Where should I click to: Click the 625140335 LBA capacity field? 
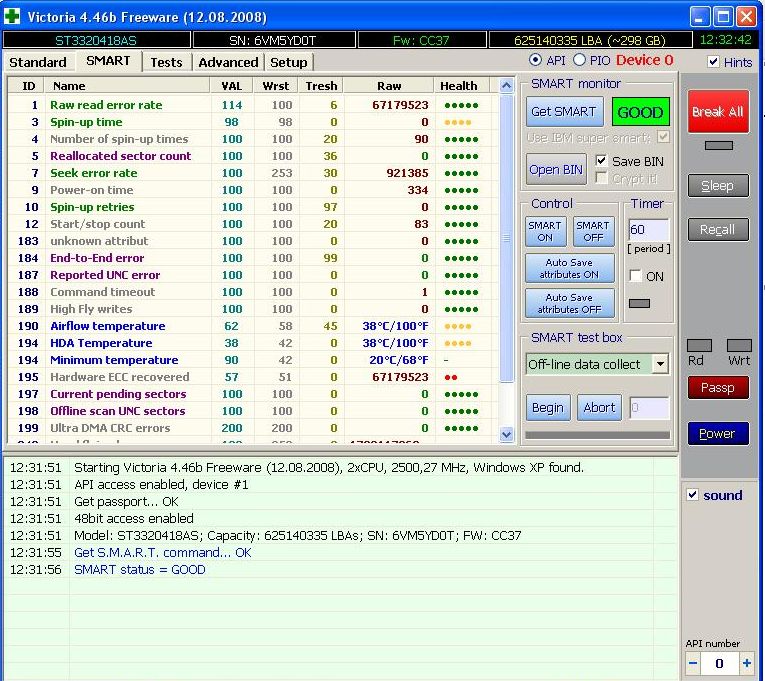[590, 40]
